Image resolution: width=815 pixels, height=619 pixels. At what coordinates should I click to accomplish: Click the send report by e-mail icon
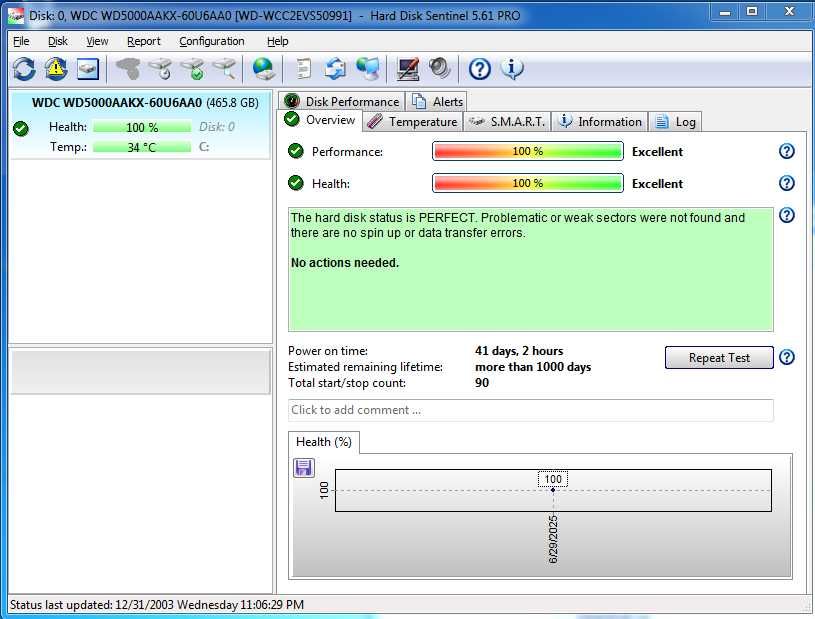point(335,69)
